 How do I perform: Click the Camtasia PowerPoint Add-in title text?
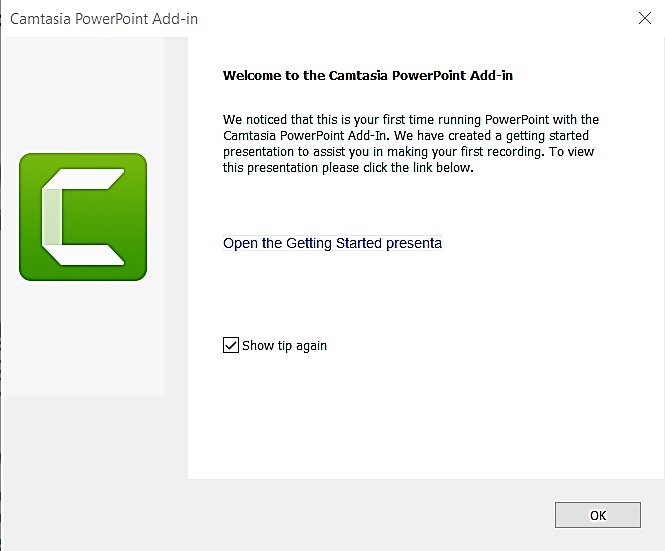click(104, 19)
